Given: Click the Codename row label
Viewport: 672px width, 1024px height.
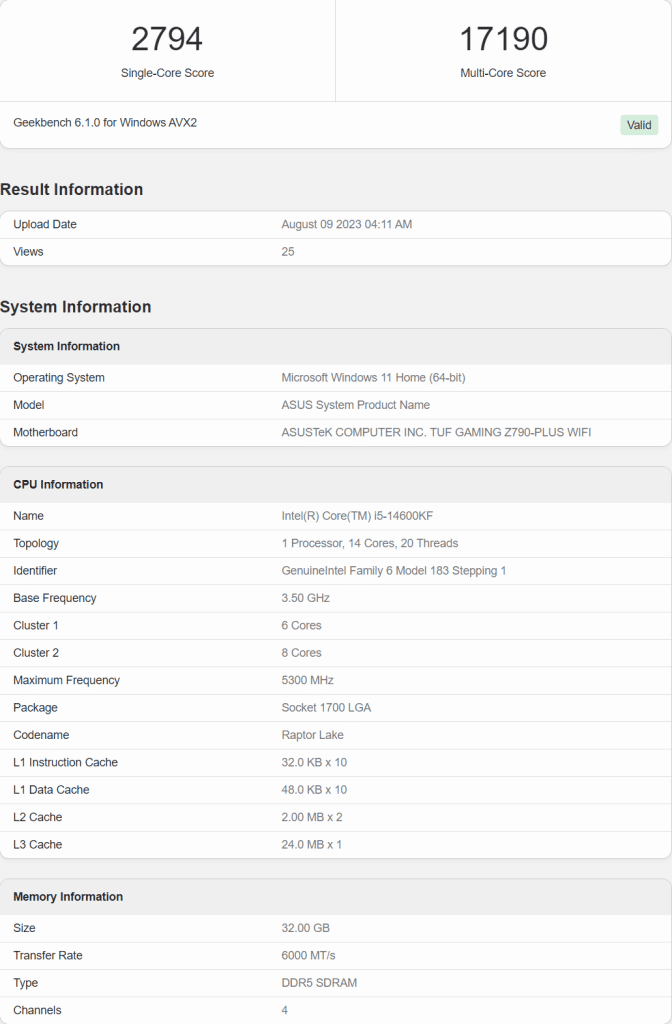Looking at the screenshot, I should (41, 735).
